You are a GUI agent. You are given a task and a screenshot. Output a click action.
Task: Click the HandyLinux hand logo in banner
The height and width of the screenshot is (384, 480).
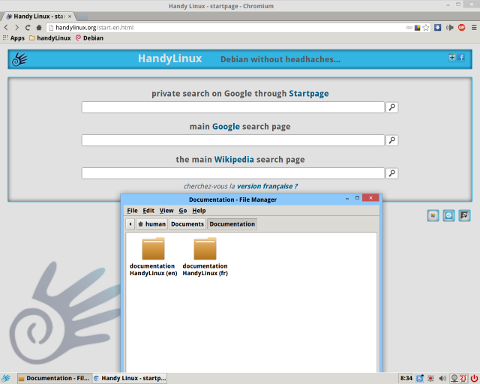pos(20,59)
